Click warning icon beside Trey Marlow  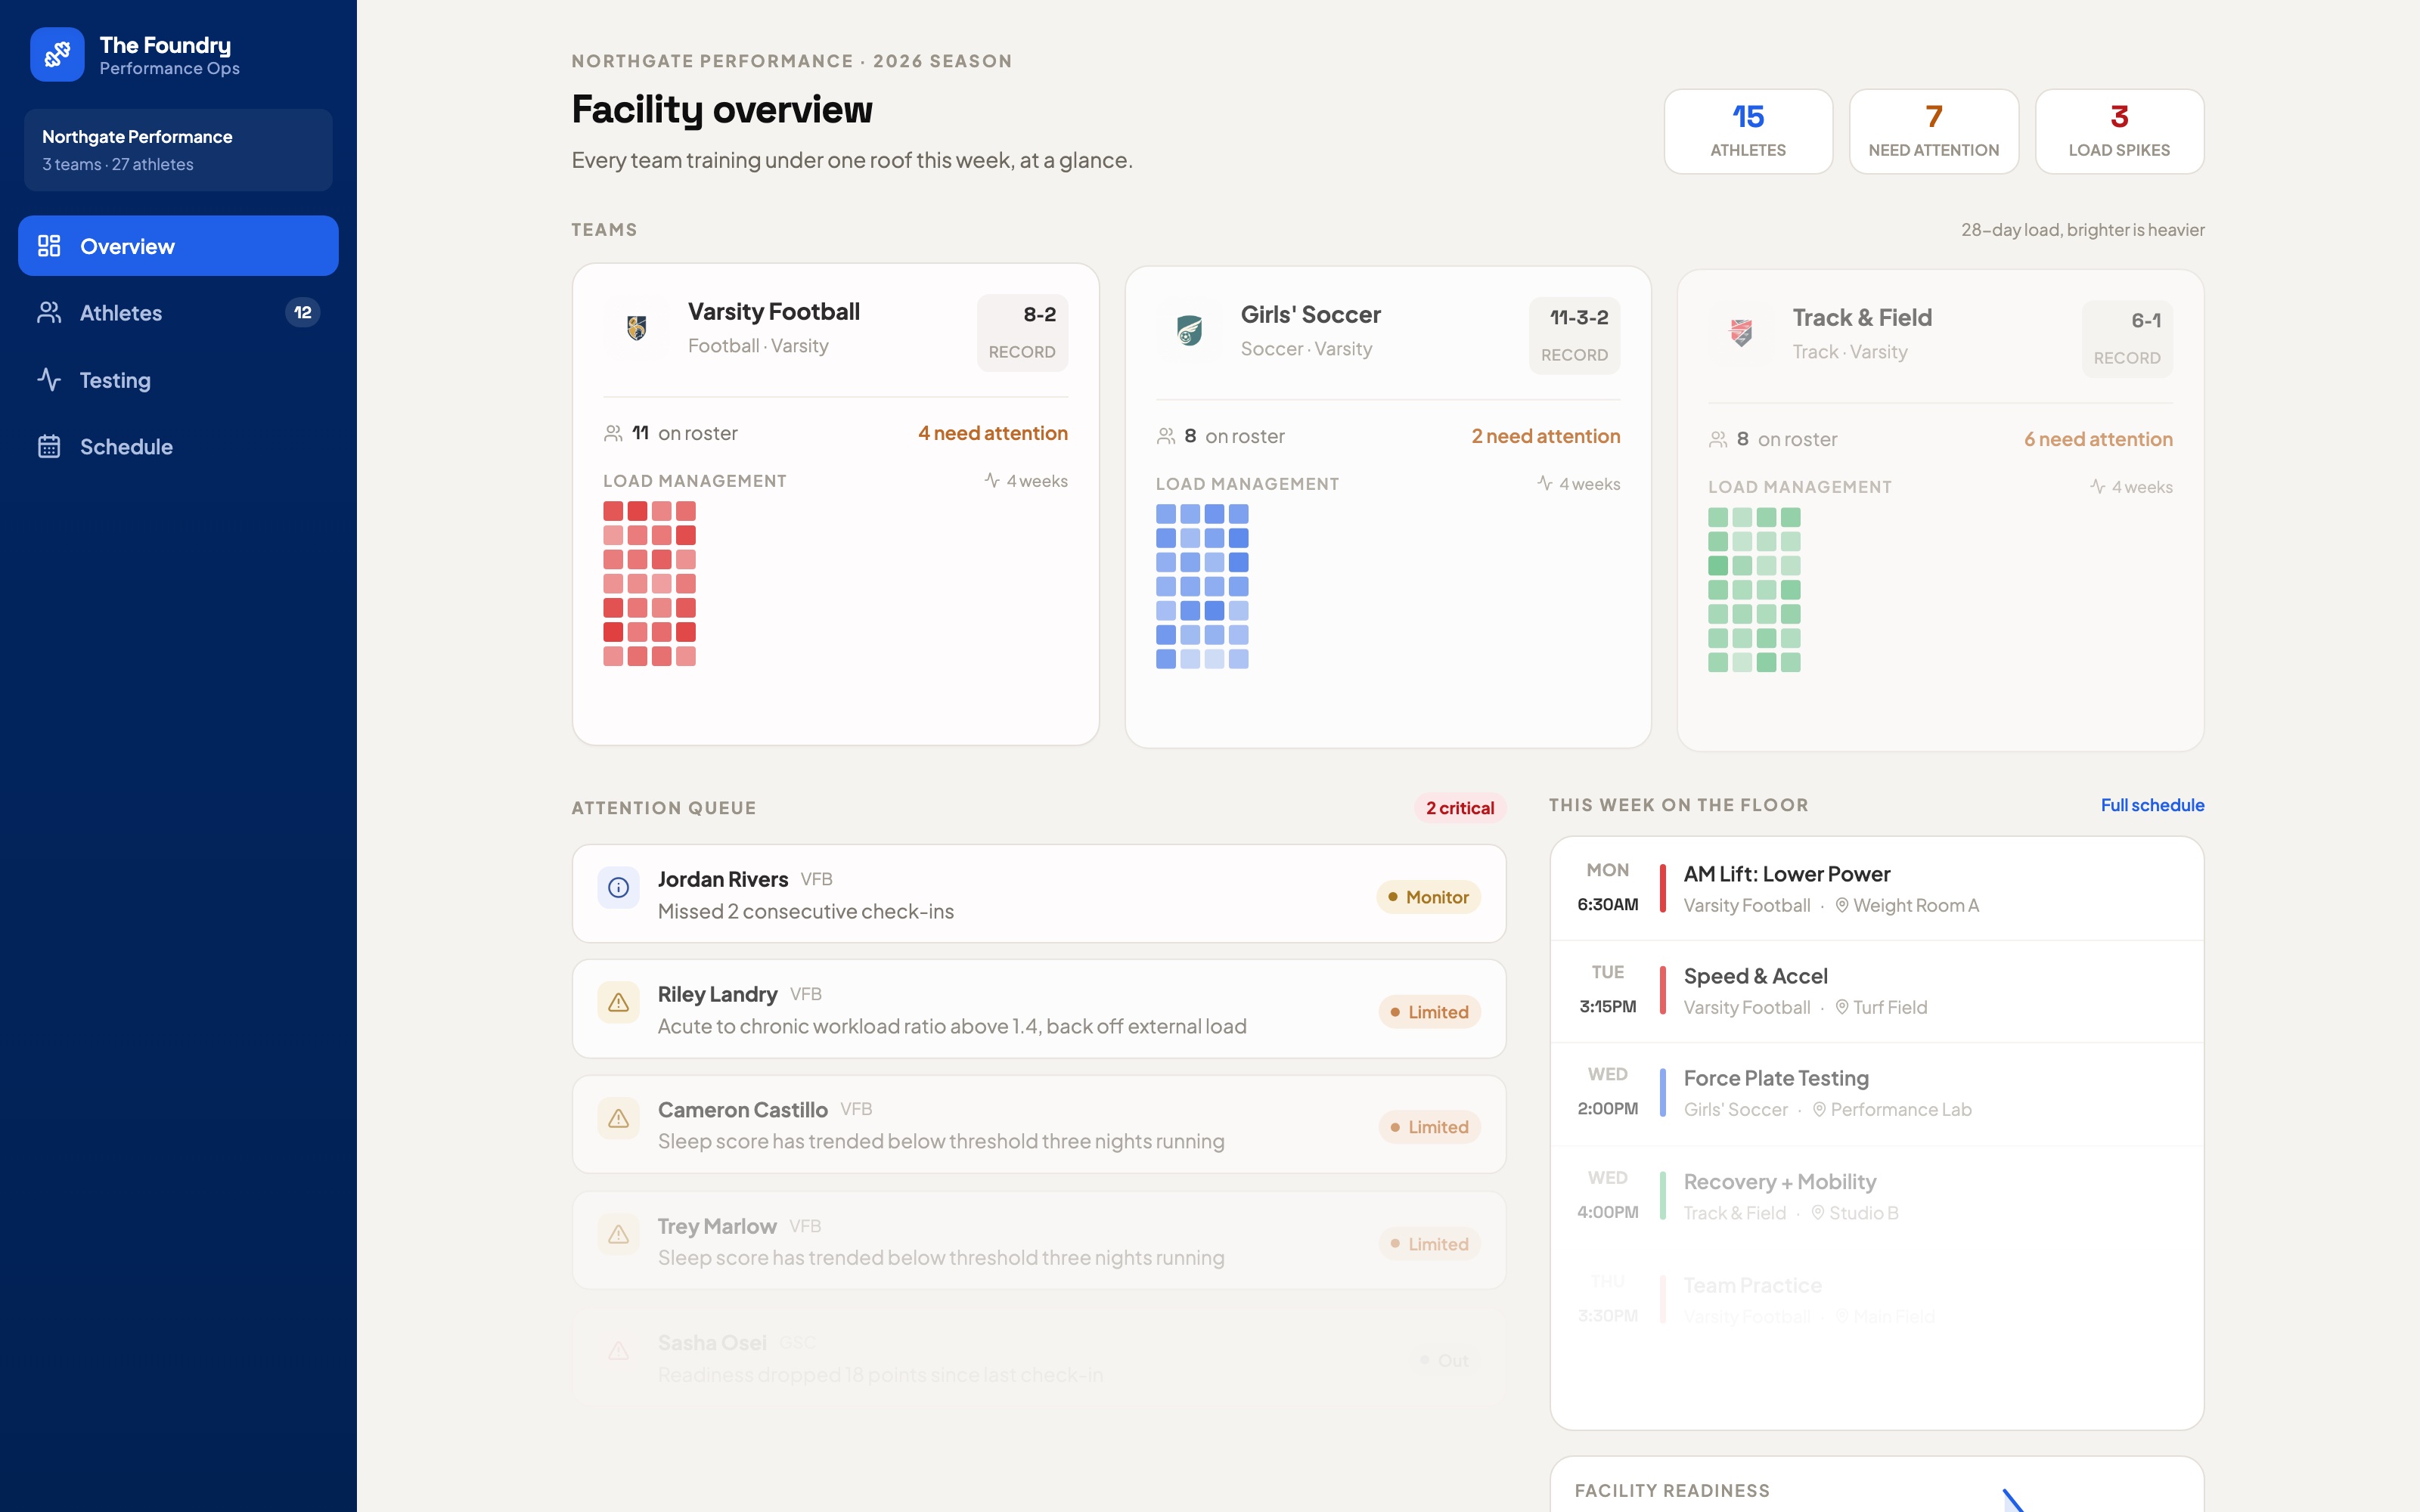click(x=619, y=1234)
